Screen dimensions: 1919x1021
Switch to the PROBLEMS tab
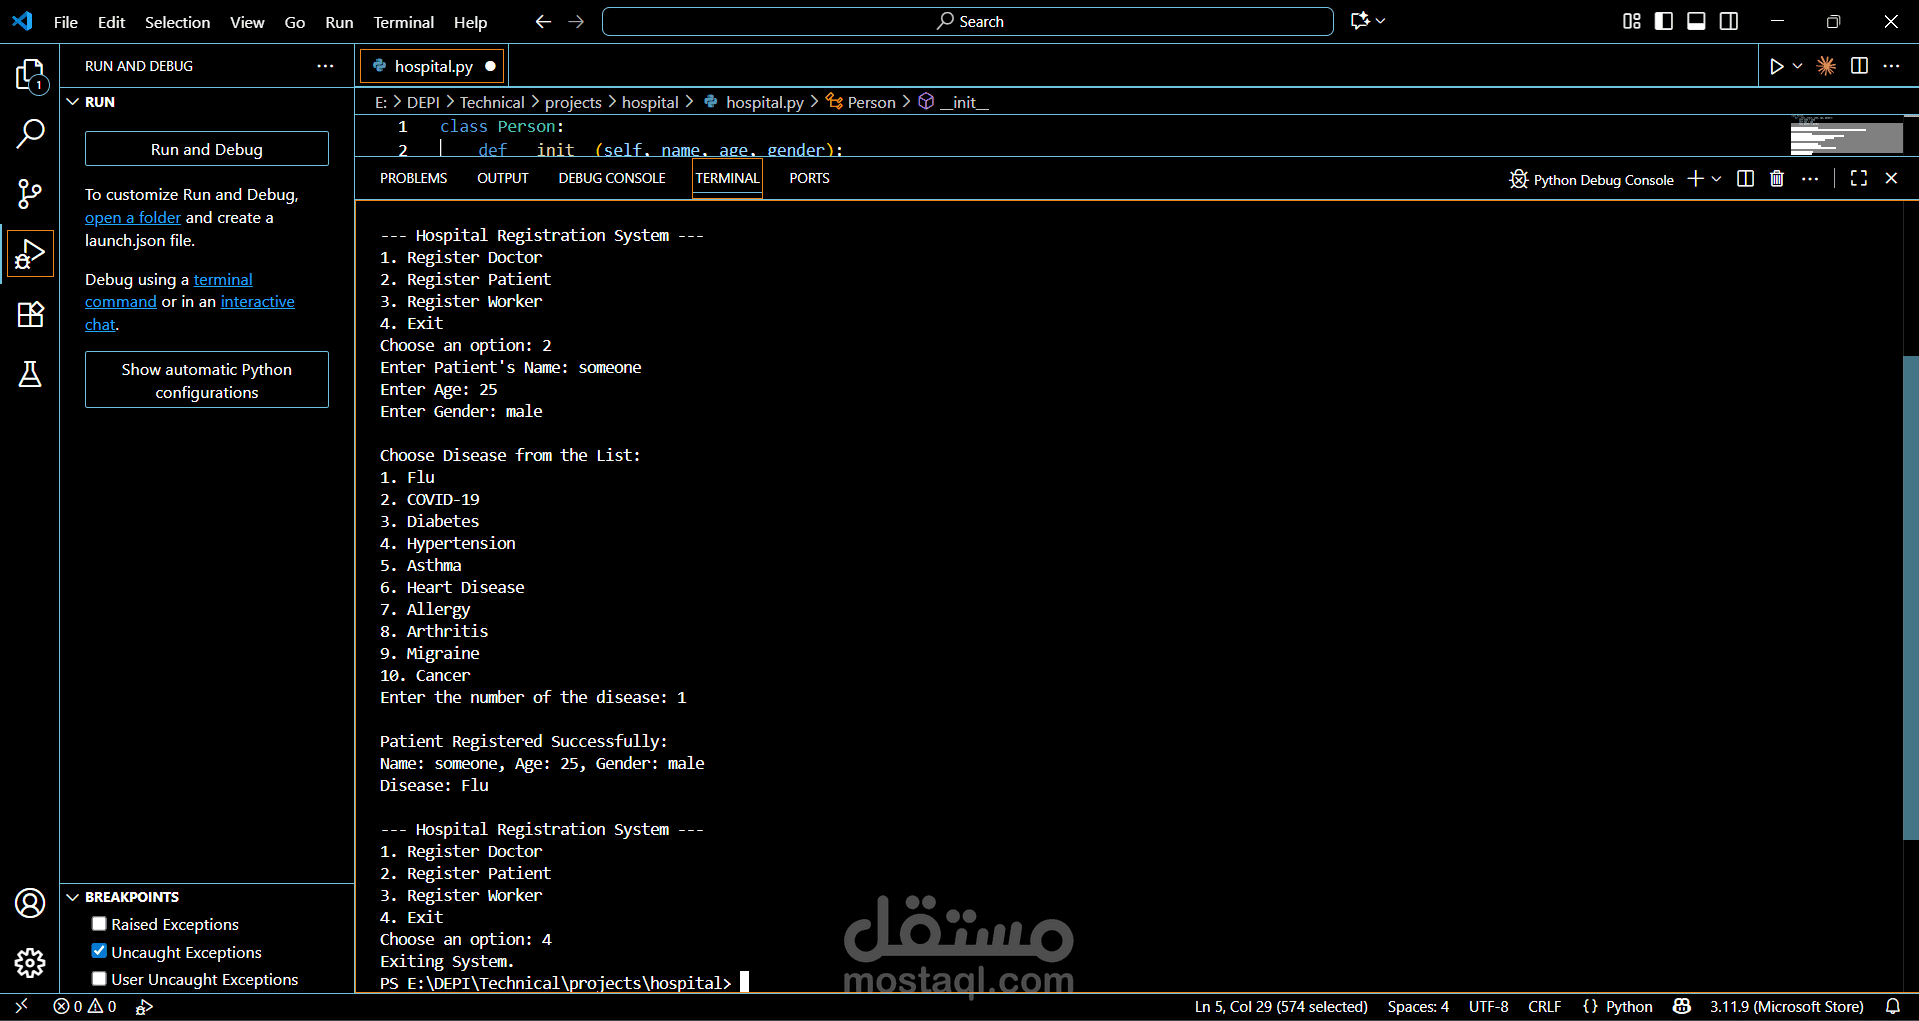tap(413, 178)
